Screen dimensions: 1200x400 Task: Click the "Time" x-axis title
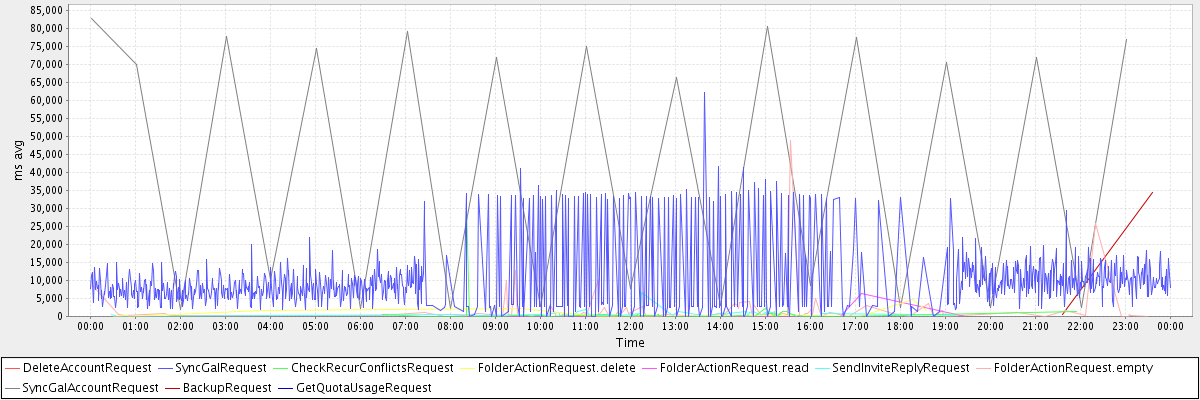tap(630, 343)
